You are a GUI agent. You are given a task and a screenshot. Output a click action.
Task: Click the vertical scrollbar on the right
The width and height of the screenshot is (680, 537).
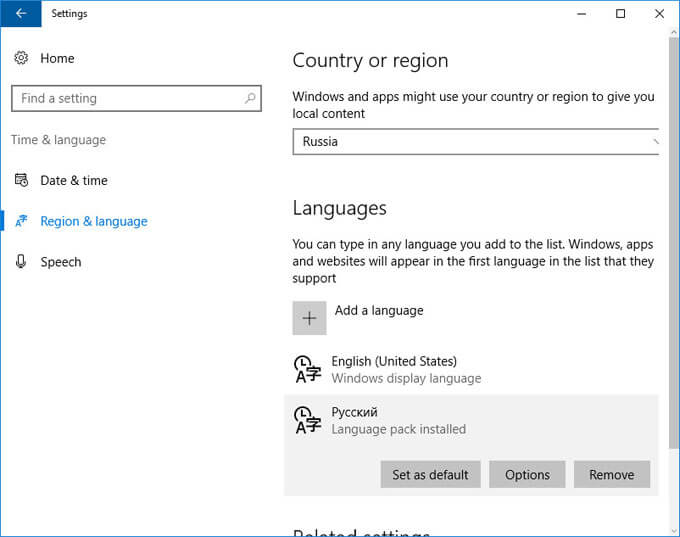[673, 243]
